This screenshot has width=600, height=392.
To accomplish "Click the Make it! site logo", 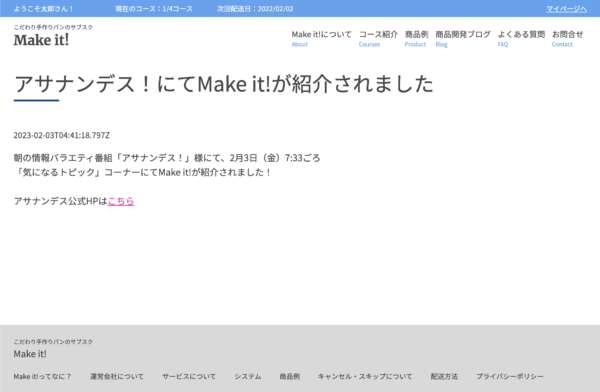I will coord(41,40).
